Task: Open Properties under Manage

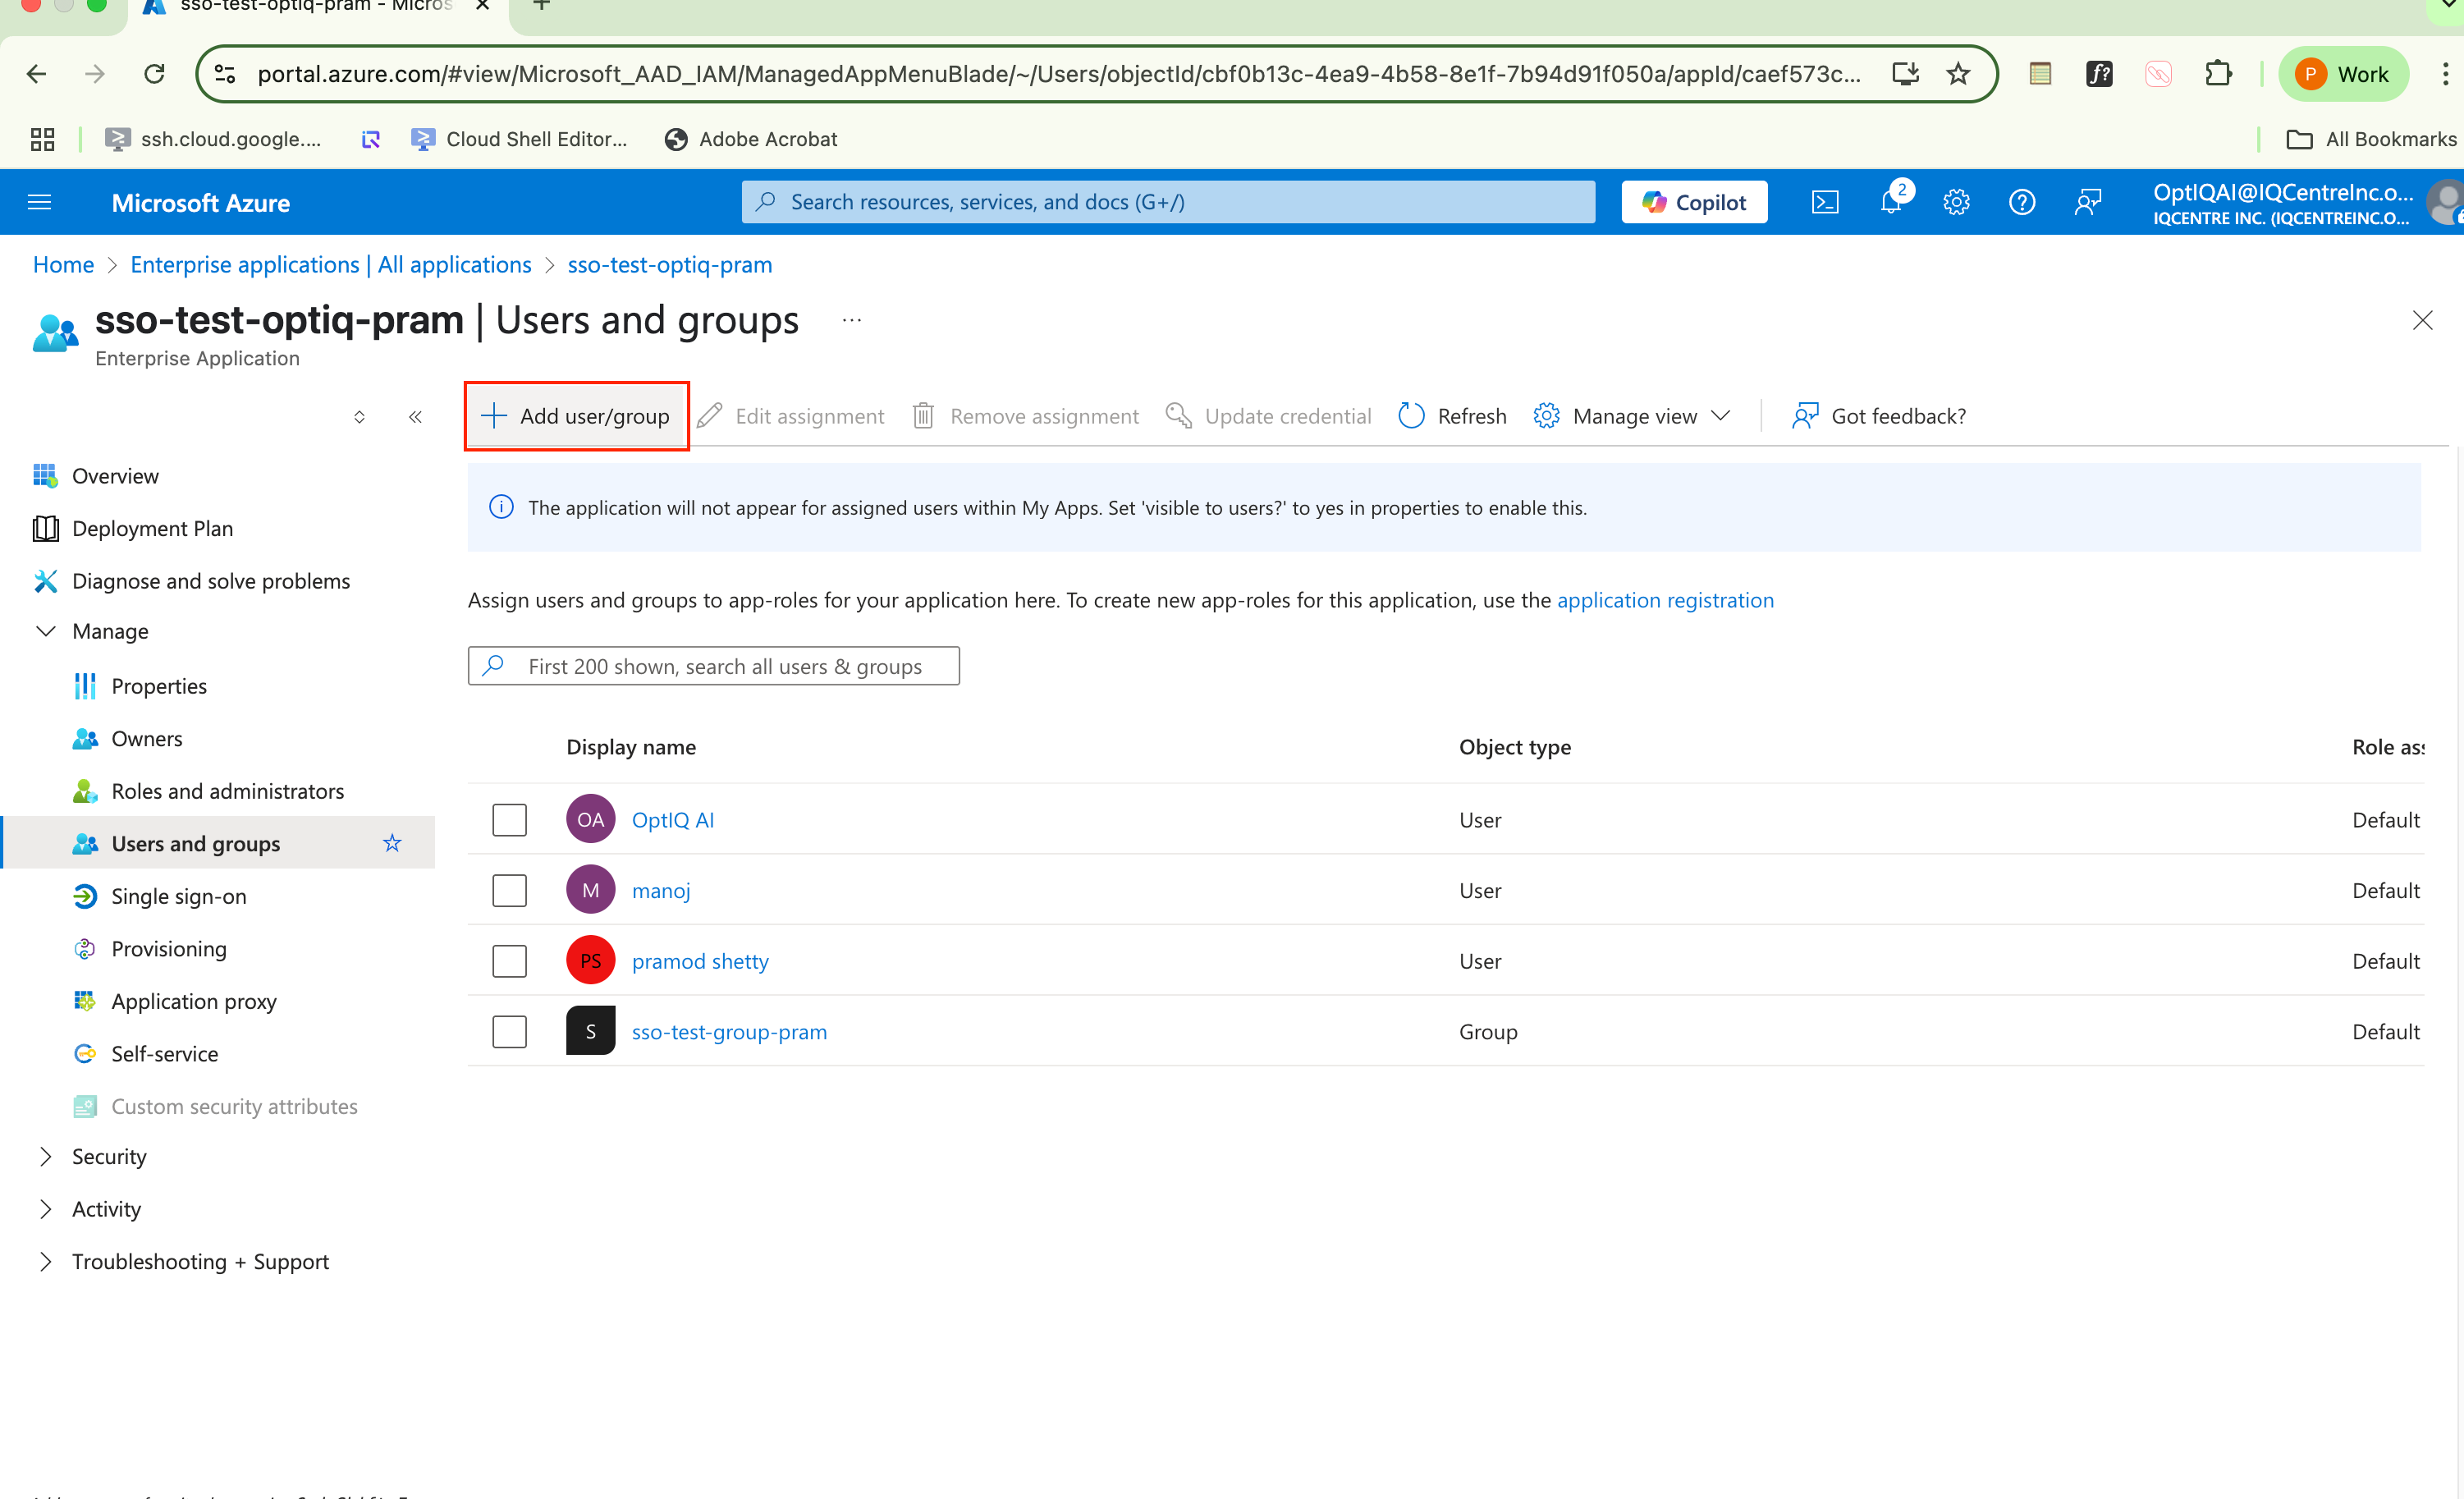Action: tap(159, 686)
